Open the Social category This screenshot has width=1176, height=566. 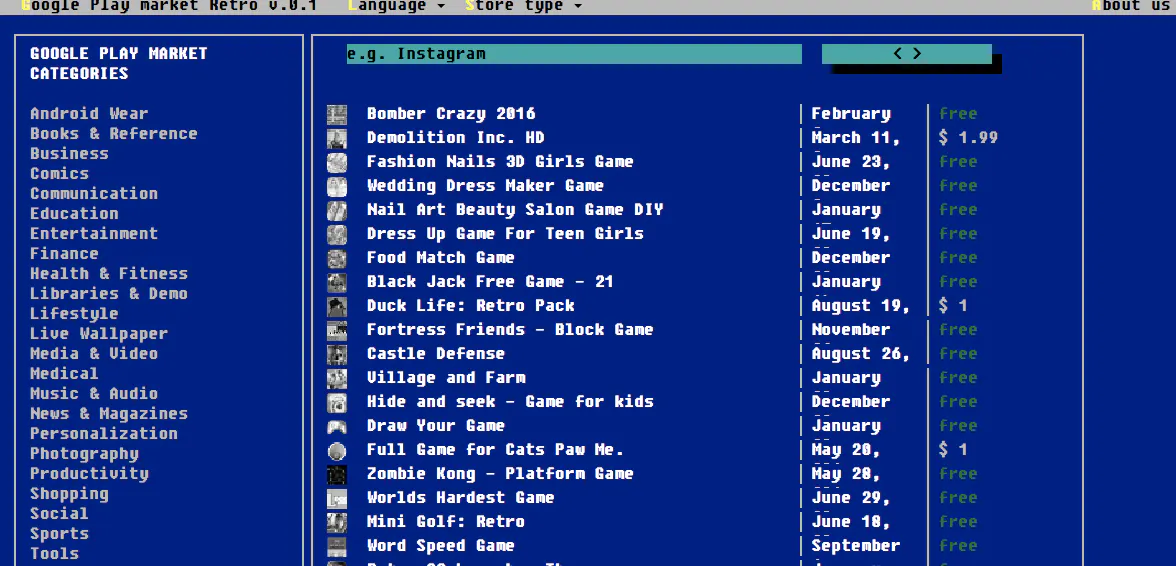59,514
